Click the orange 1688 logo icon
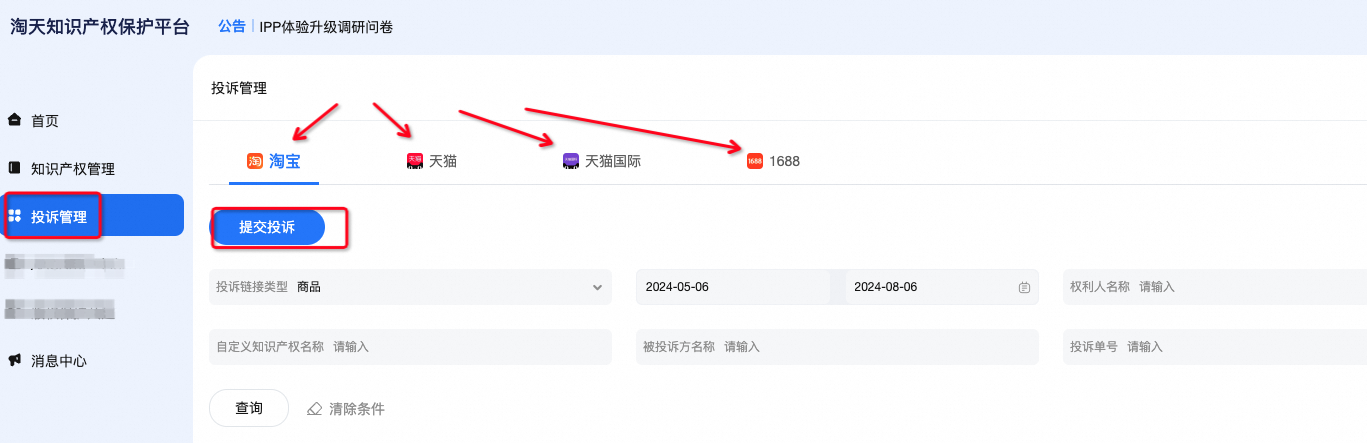This screenshot has height=443, width=1367. [x=755, y=161]
